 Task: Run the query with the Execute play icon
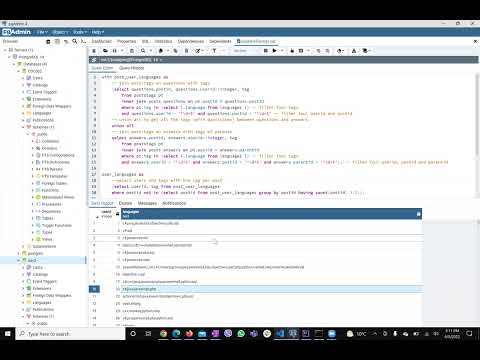coord(274,51)
